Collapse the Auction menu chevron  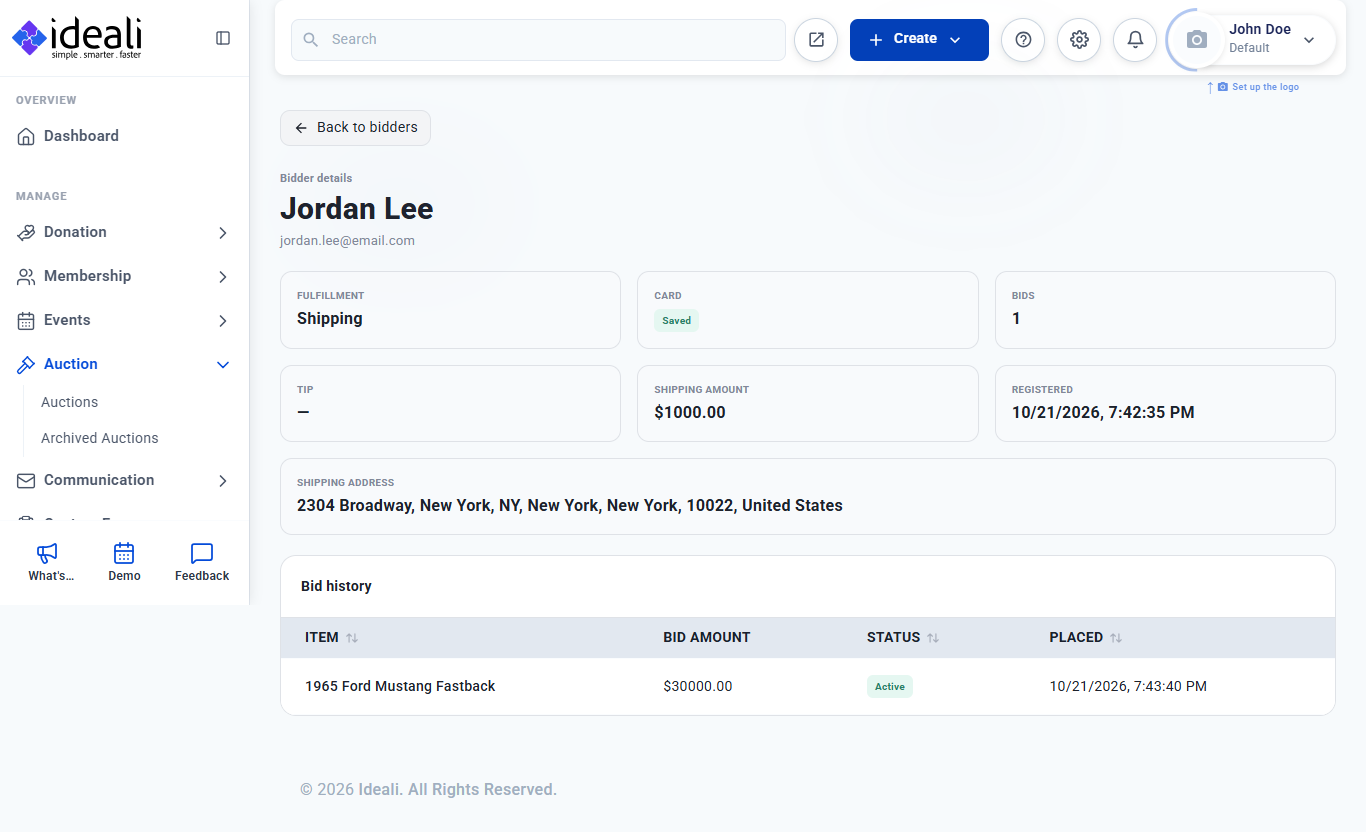(223, 365)
